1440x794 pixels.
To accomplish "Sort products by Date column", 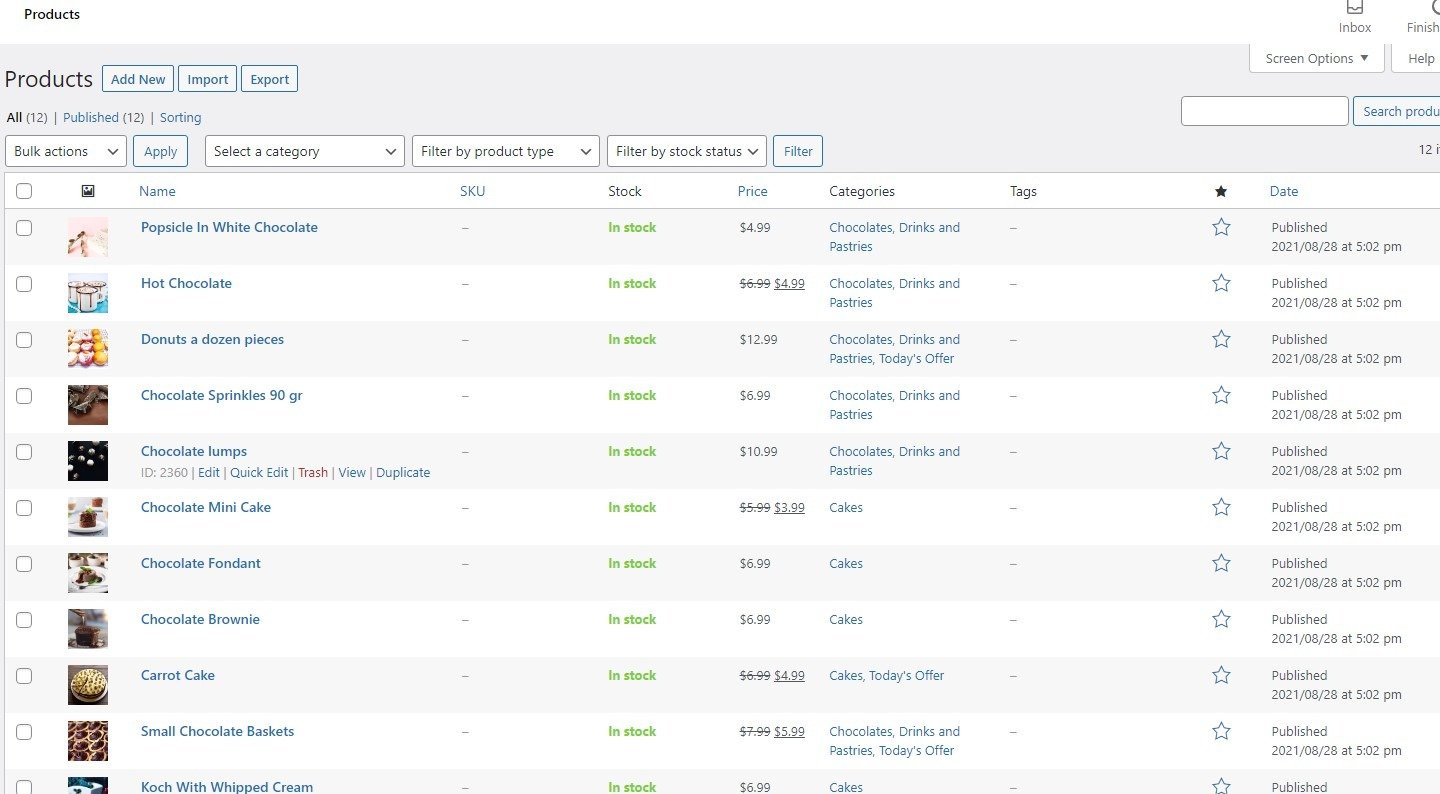I will tap(1284, 191).
